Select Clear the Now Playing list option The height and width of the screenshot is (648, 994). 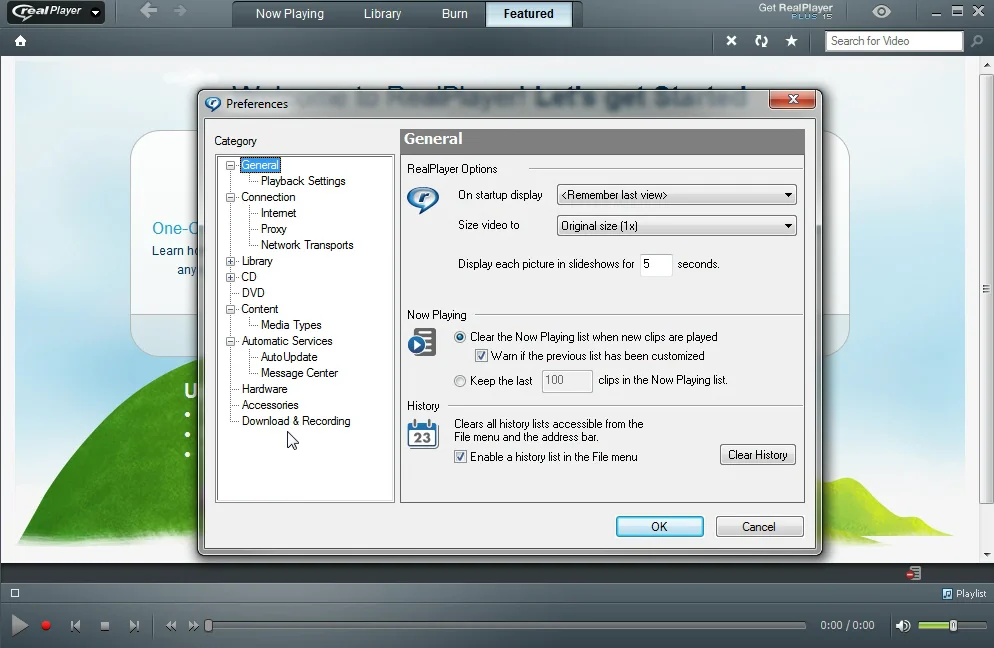pyautogui.click(x=460, y=337)
